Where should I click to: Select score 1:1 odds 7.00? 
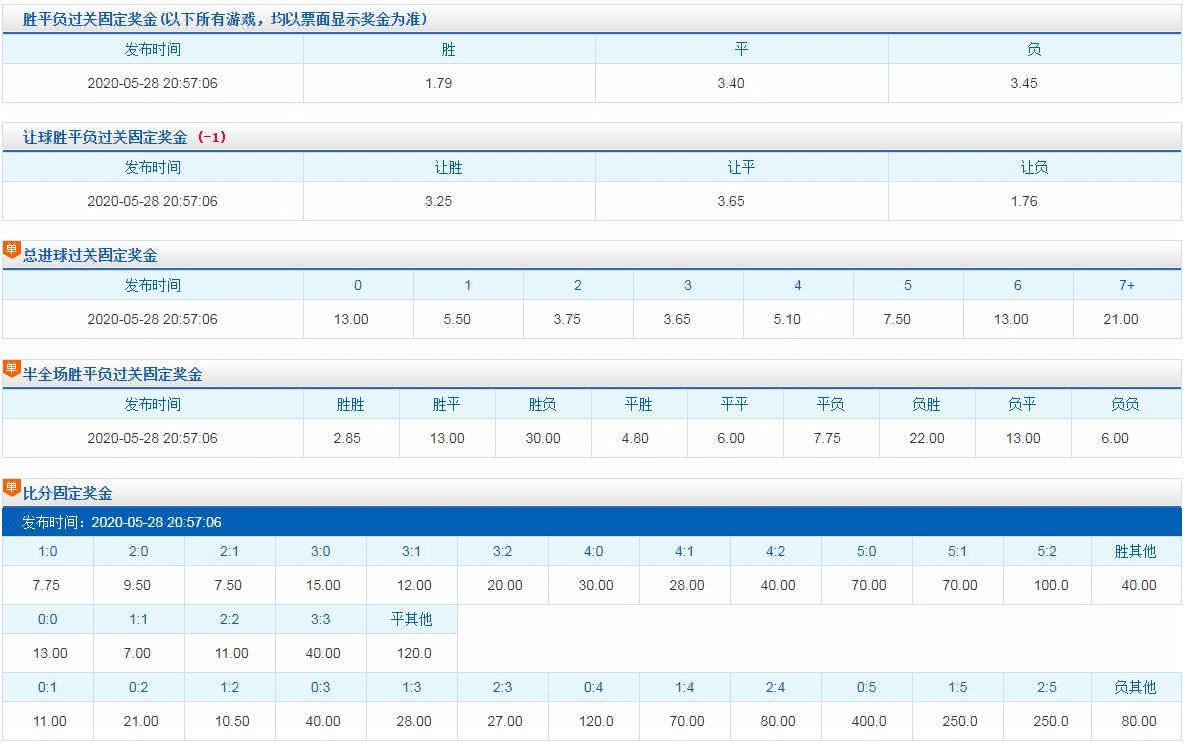point(137,653)
